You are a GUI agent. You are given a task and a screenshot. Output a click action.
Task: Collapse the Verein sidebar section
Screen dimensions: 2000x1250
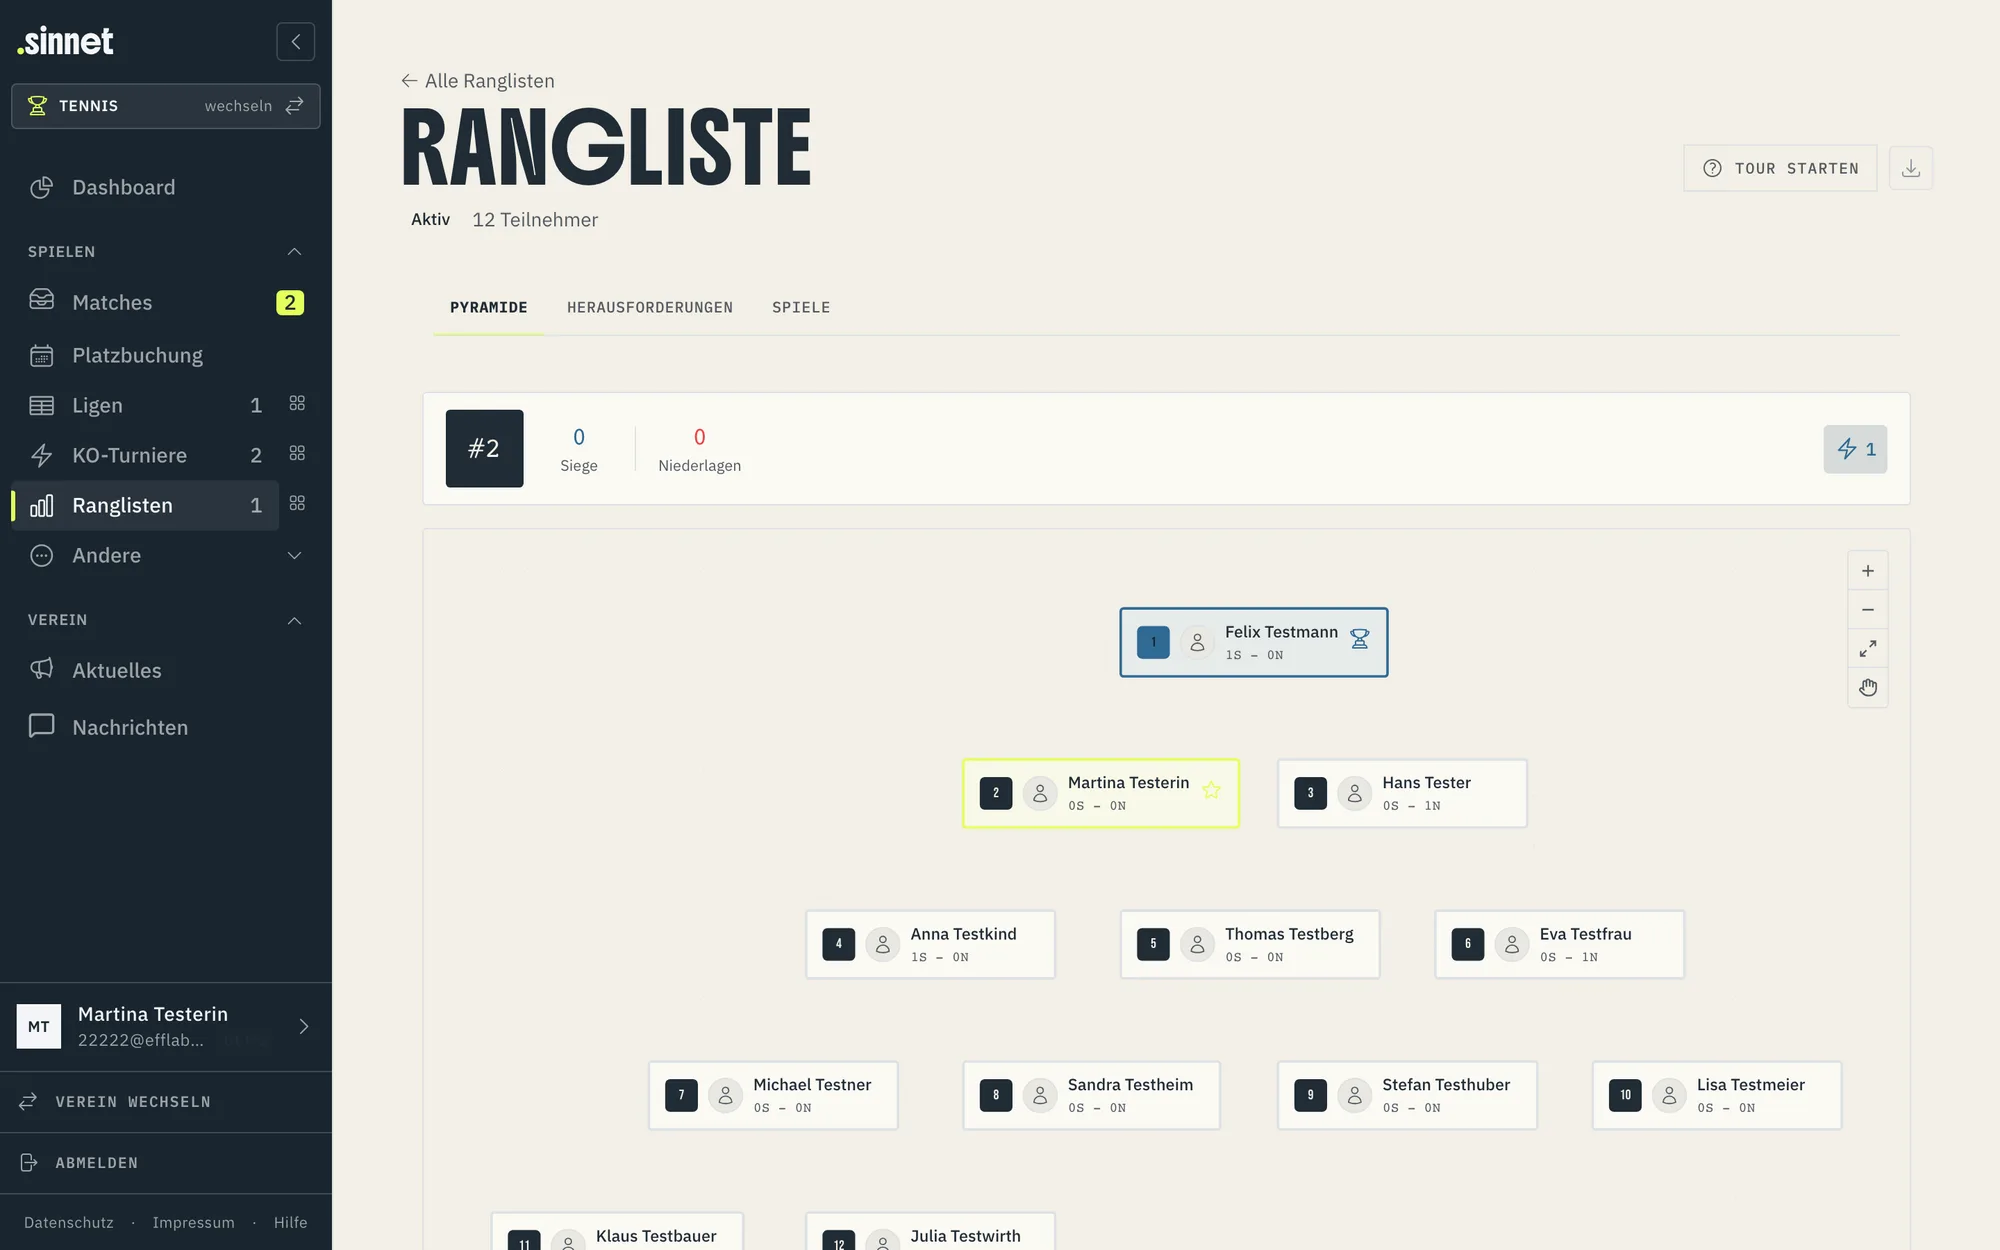pos(294,621)
